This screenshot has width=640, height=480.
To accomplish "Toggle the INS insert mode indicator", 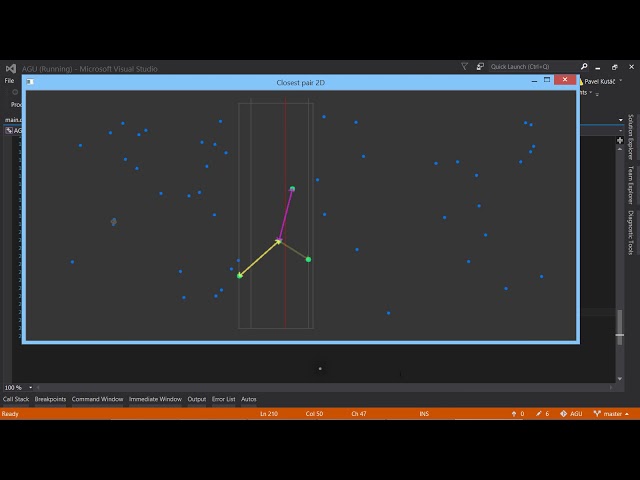I will 424,414.
